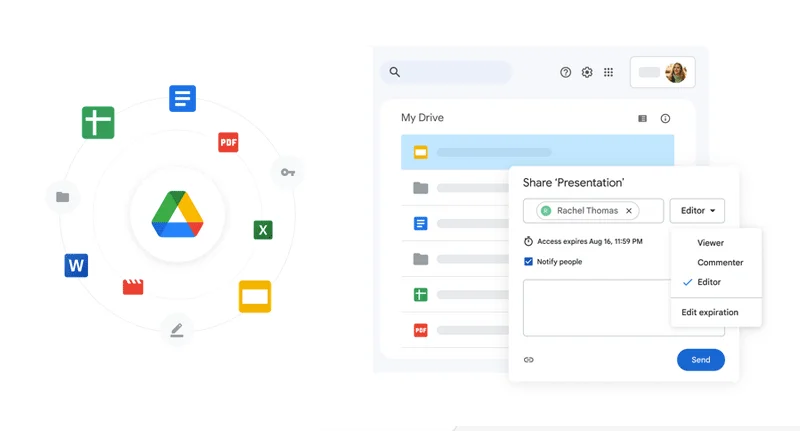The image size is (800, 431).
Task: Click the search magnifier icon in Drive
Action: [394, 72]
